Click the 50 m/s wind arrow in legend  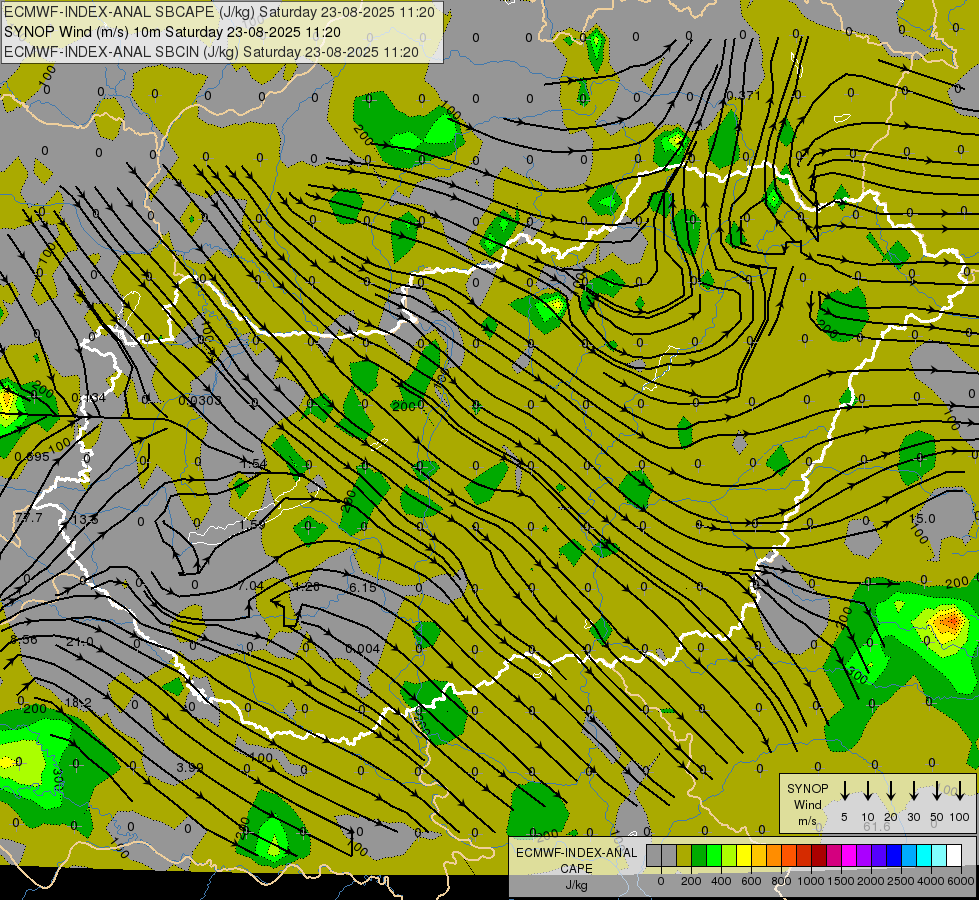click(x=937, y=790)
